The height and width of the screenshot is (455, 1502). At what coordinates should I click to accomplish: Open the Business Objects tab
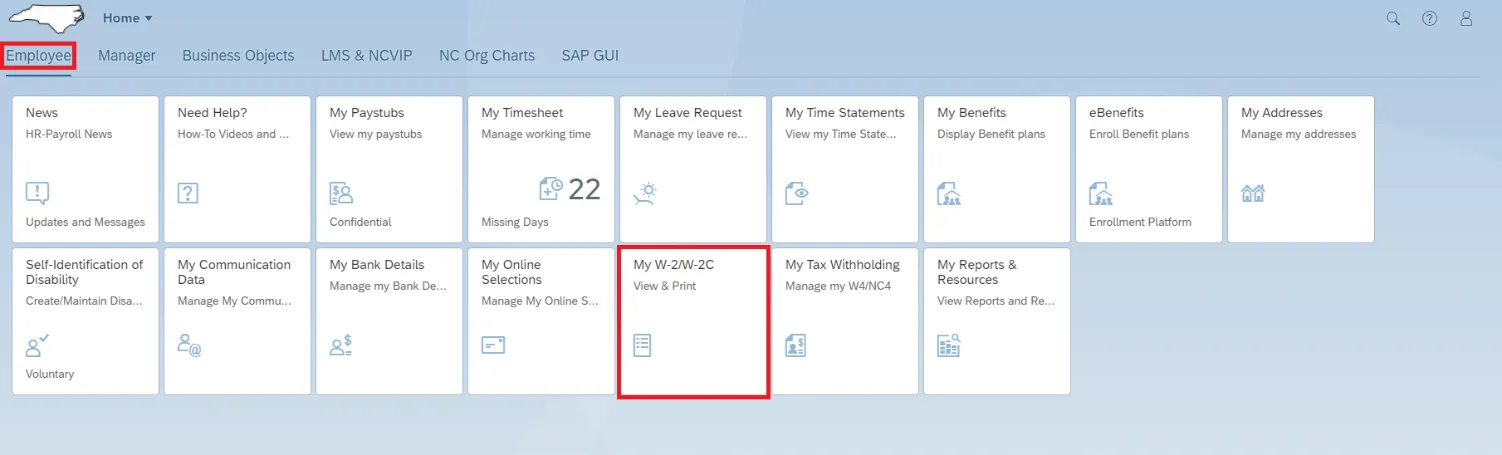pos(238,56)
